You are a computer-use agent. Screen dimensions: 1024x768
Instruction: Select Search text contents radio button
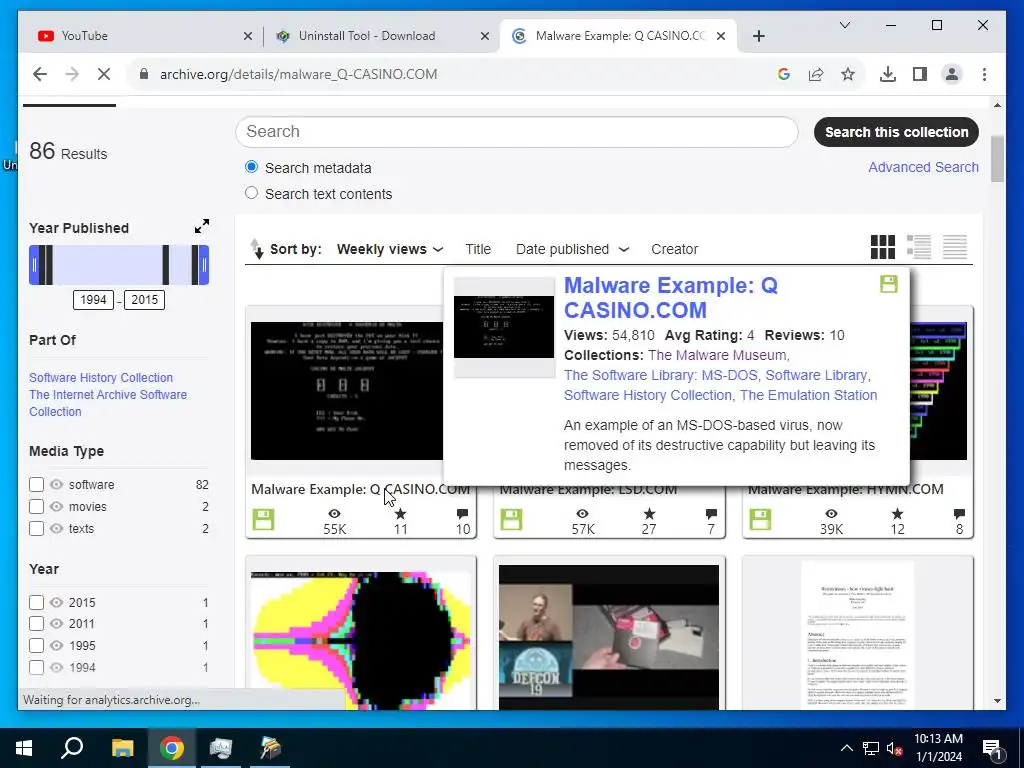251,193
